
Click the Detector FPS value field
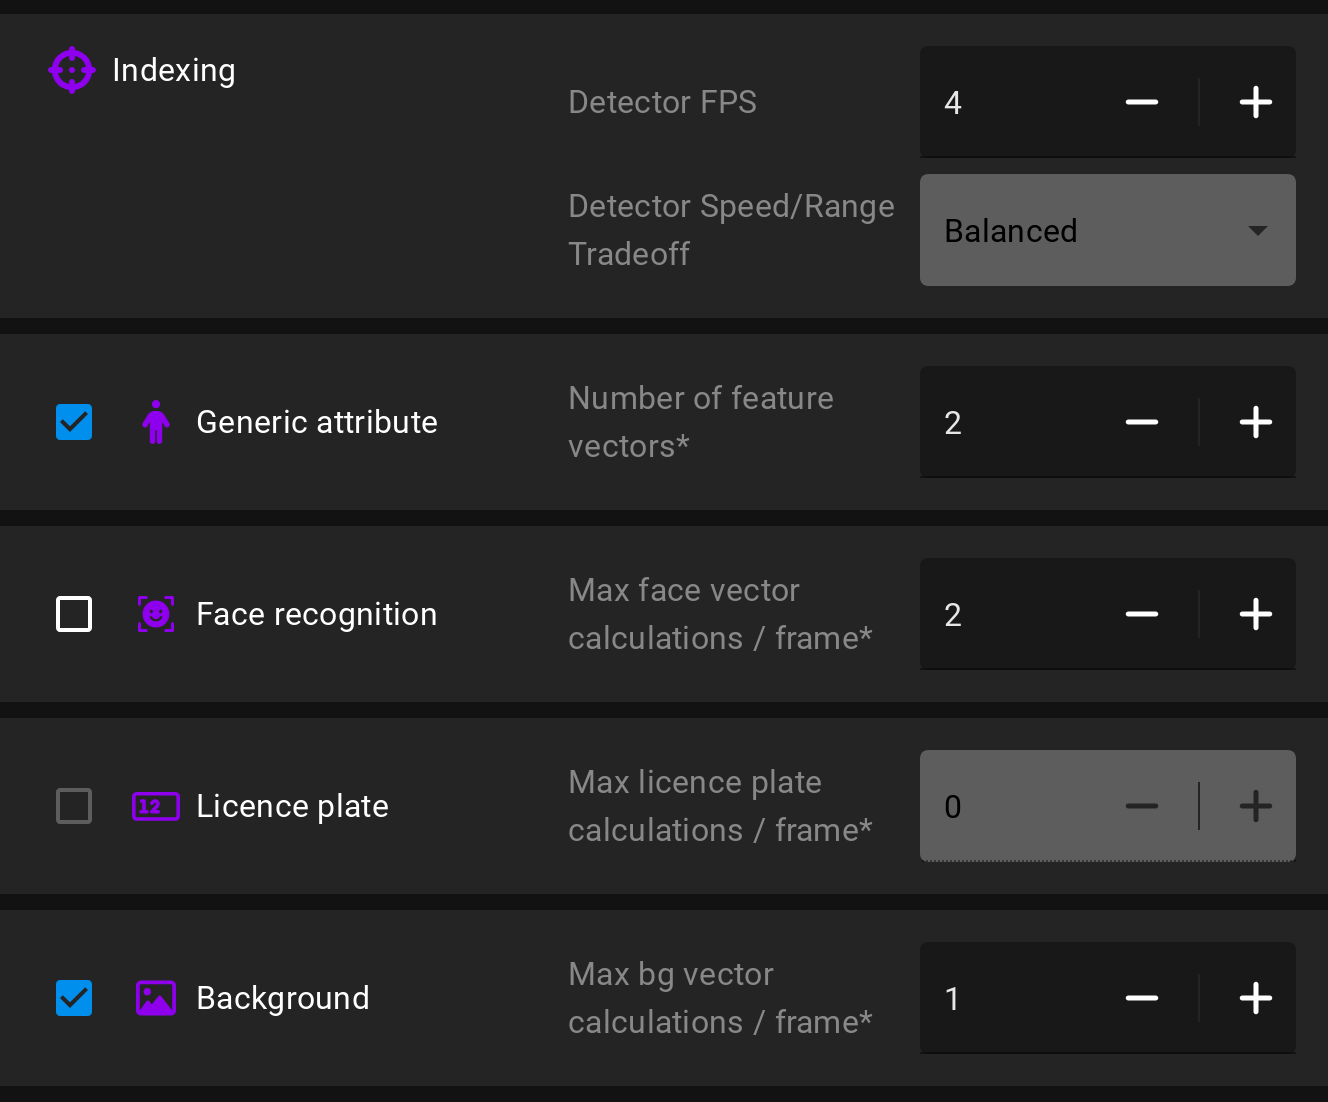[x=1010, y=102]
